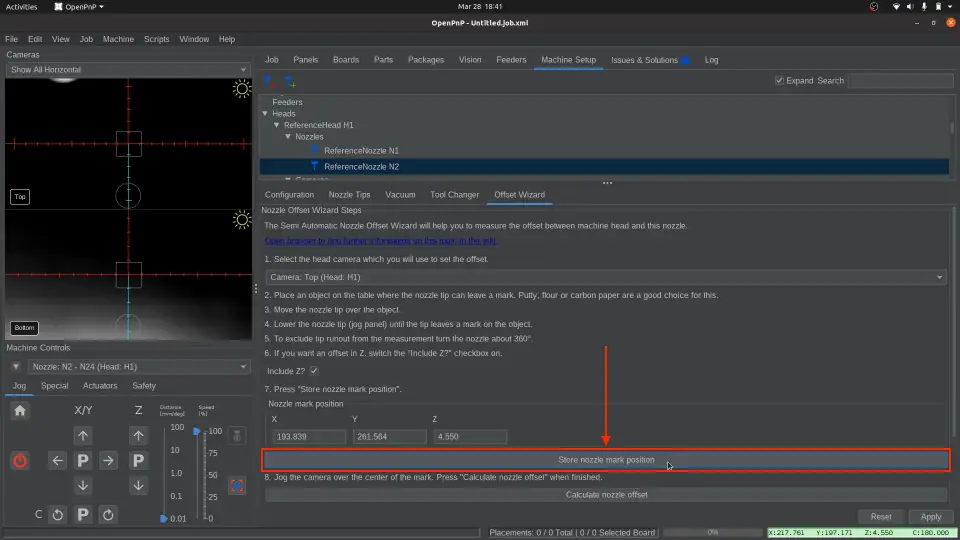
Task: Toggle the Include Z? checkbox
Action: click(314, 371)
